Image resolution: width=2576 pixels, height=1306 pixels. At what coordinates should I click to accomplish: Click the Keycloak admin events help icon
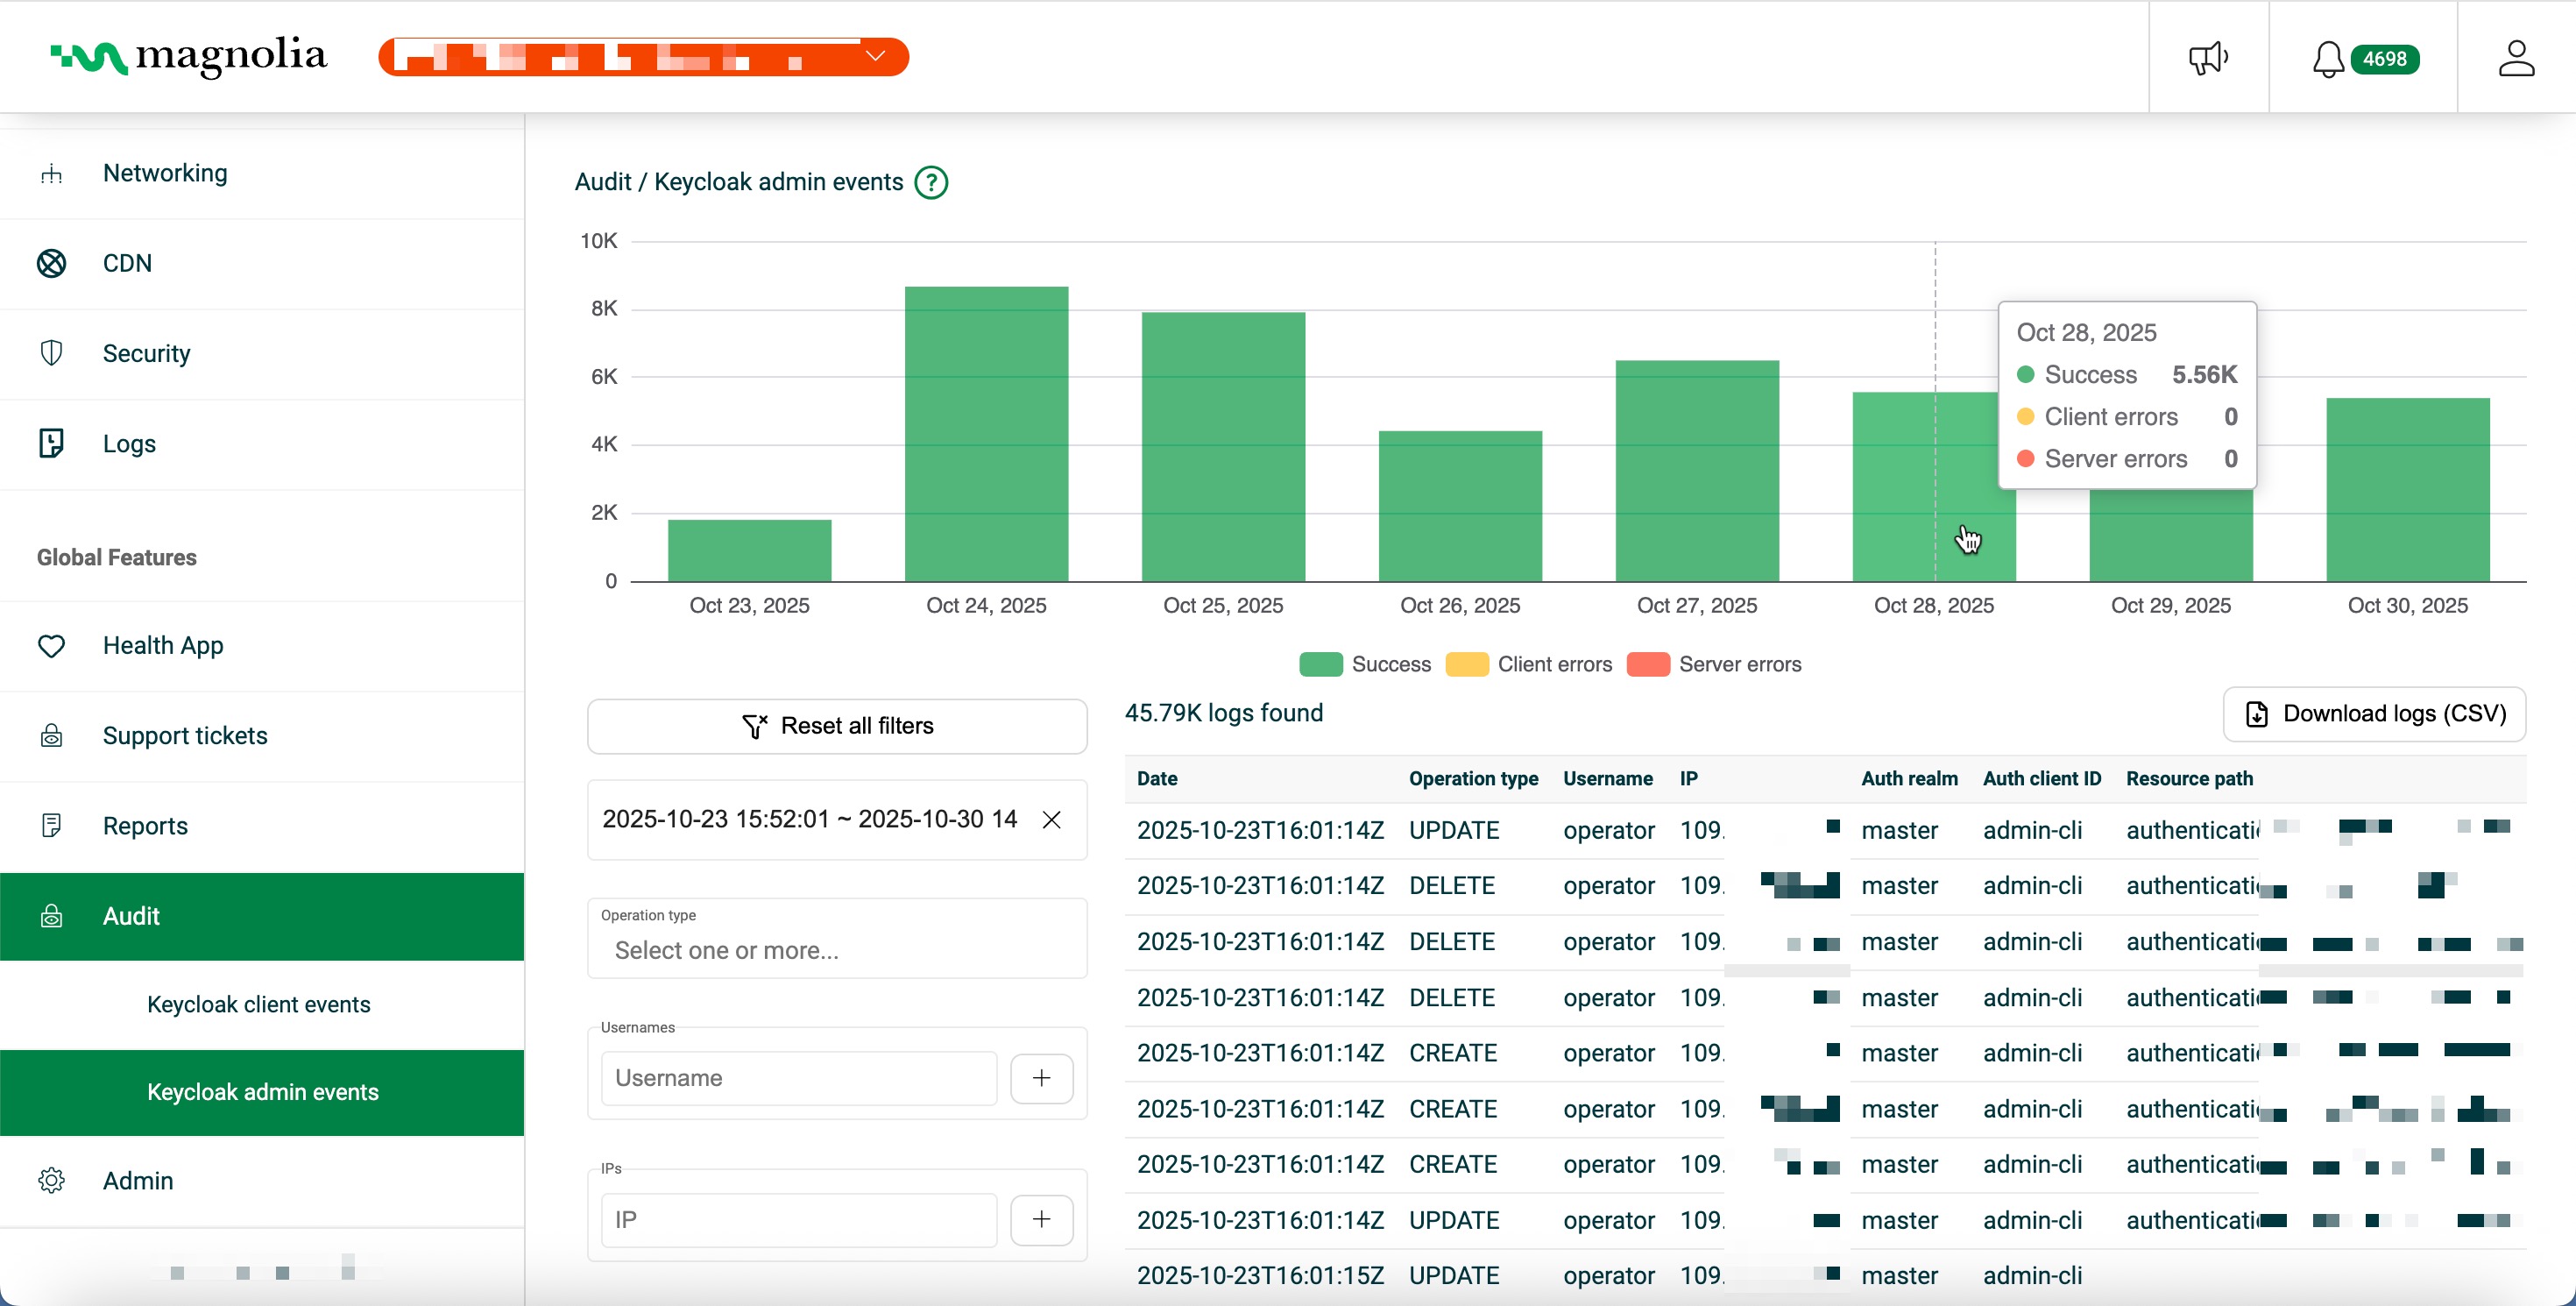[x=931, y=182]
